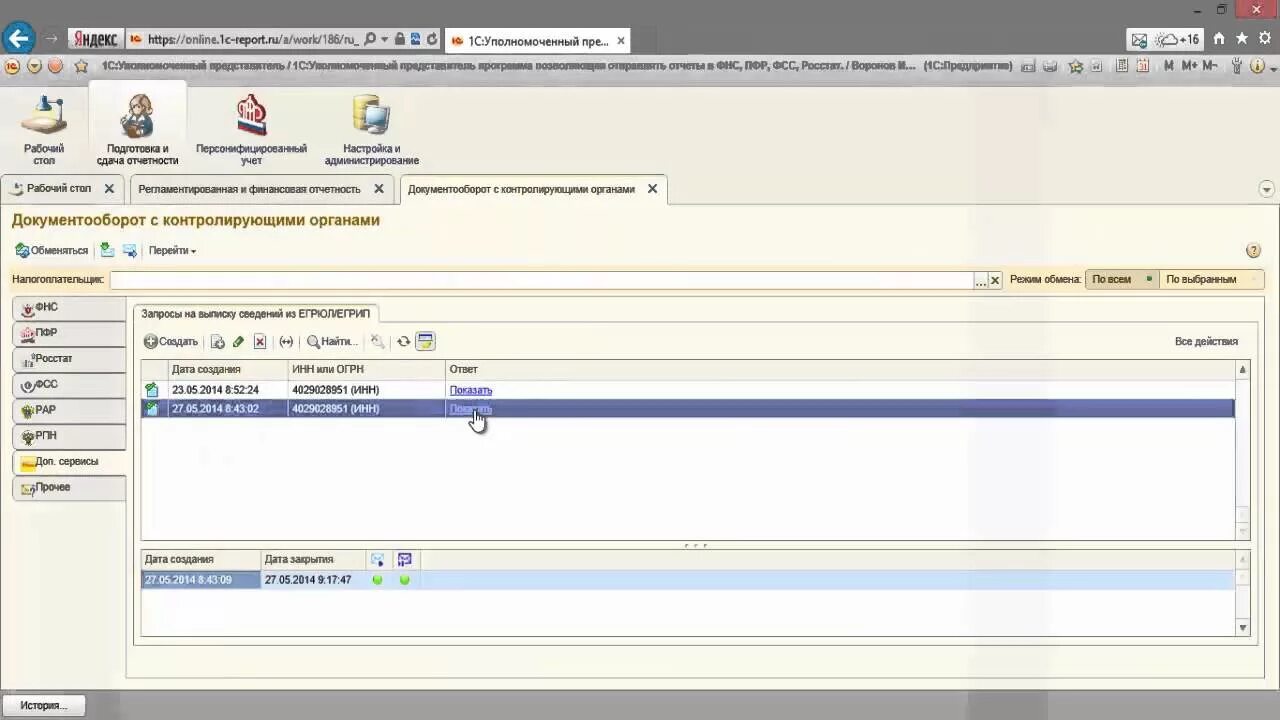The width and height of the screenshot is (1280, 720).
Task: Click the refresh list icon in requests toolbar
Action: tap(403, 342)
